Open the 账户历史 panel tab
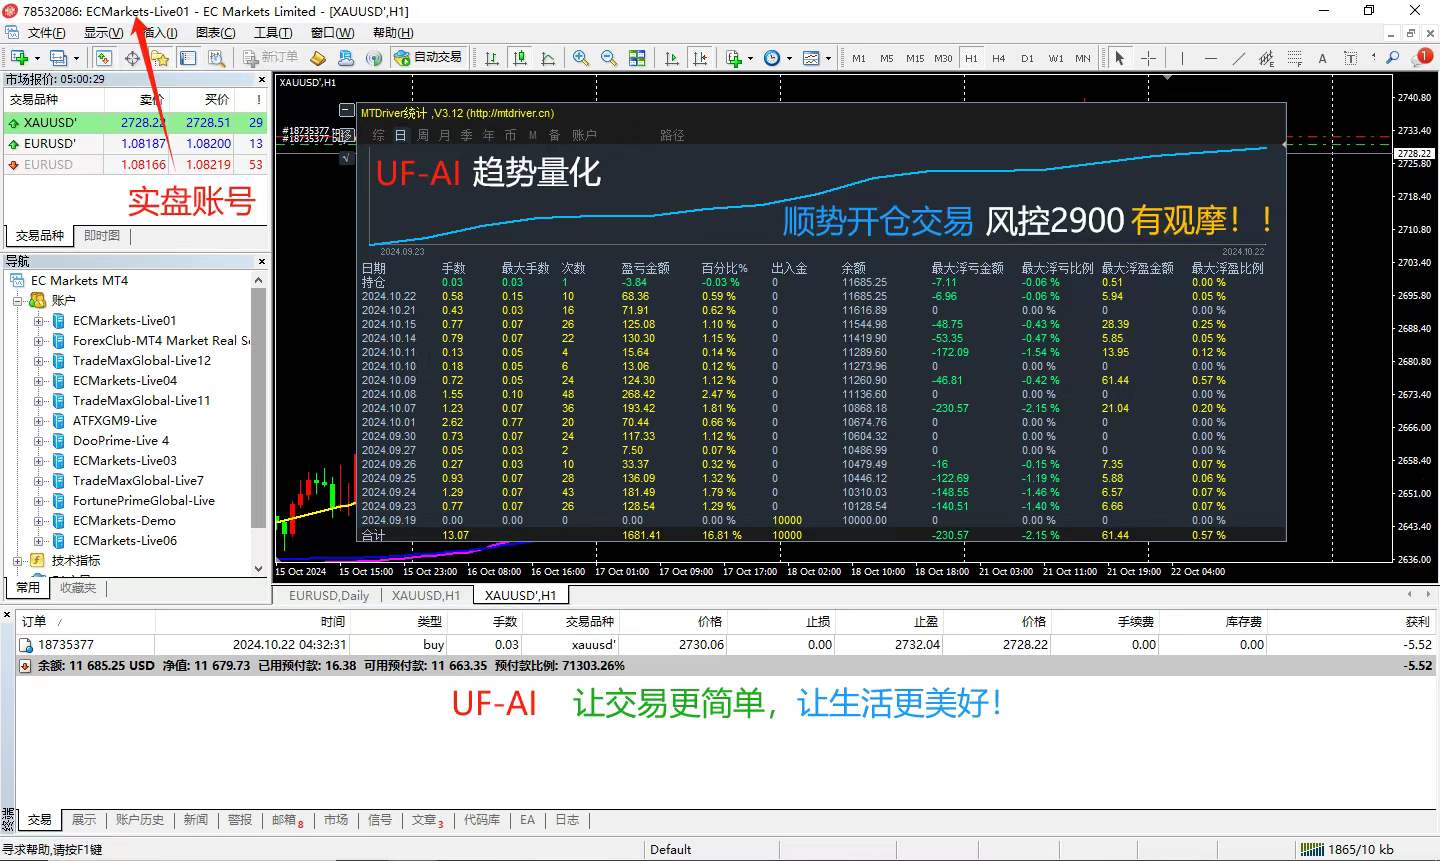The height and width of the screenshot is (861, 1440). pos(140,819)
